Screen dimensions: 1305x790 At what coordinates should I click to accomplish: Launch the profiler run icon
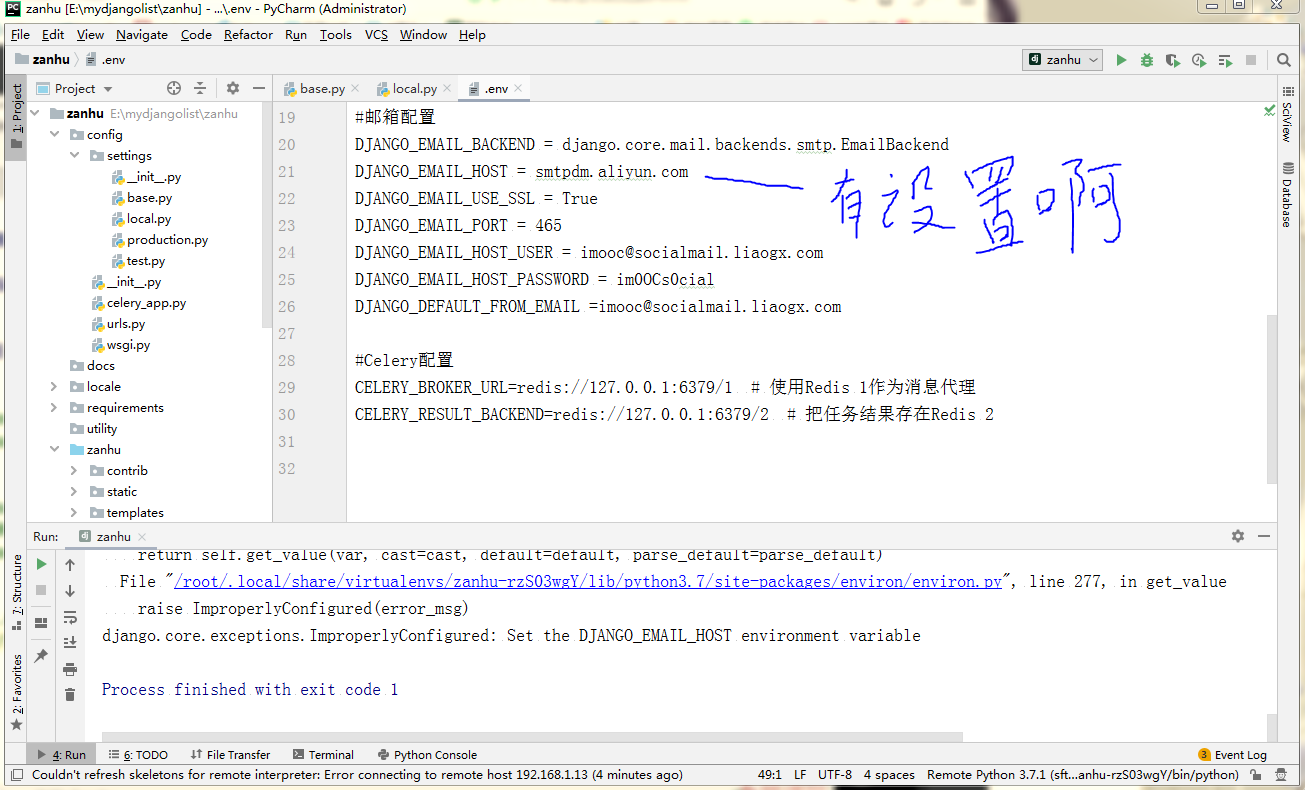pos(1199,60)
